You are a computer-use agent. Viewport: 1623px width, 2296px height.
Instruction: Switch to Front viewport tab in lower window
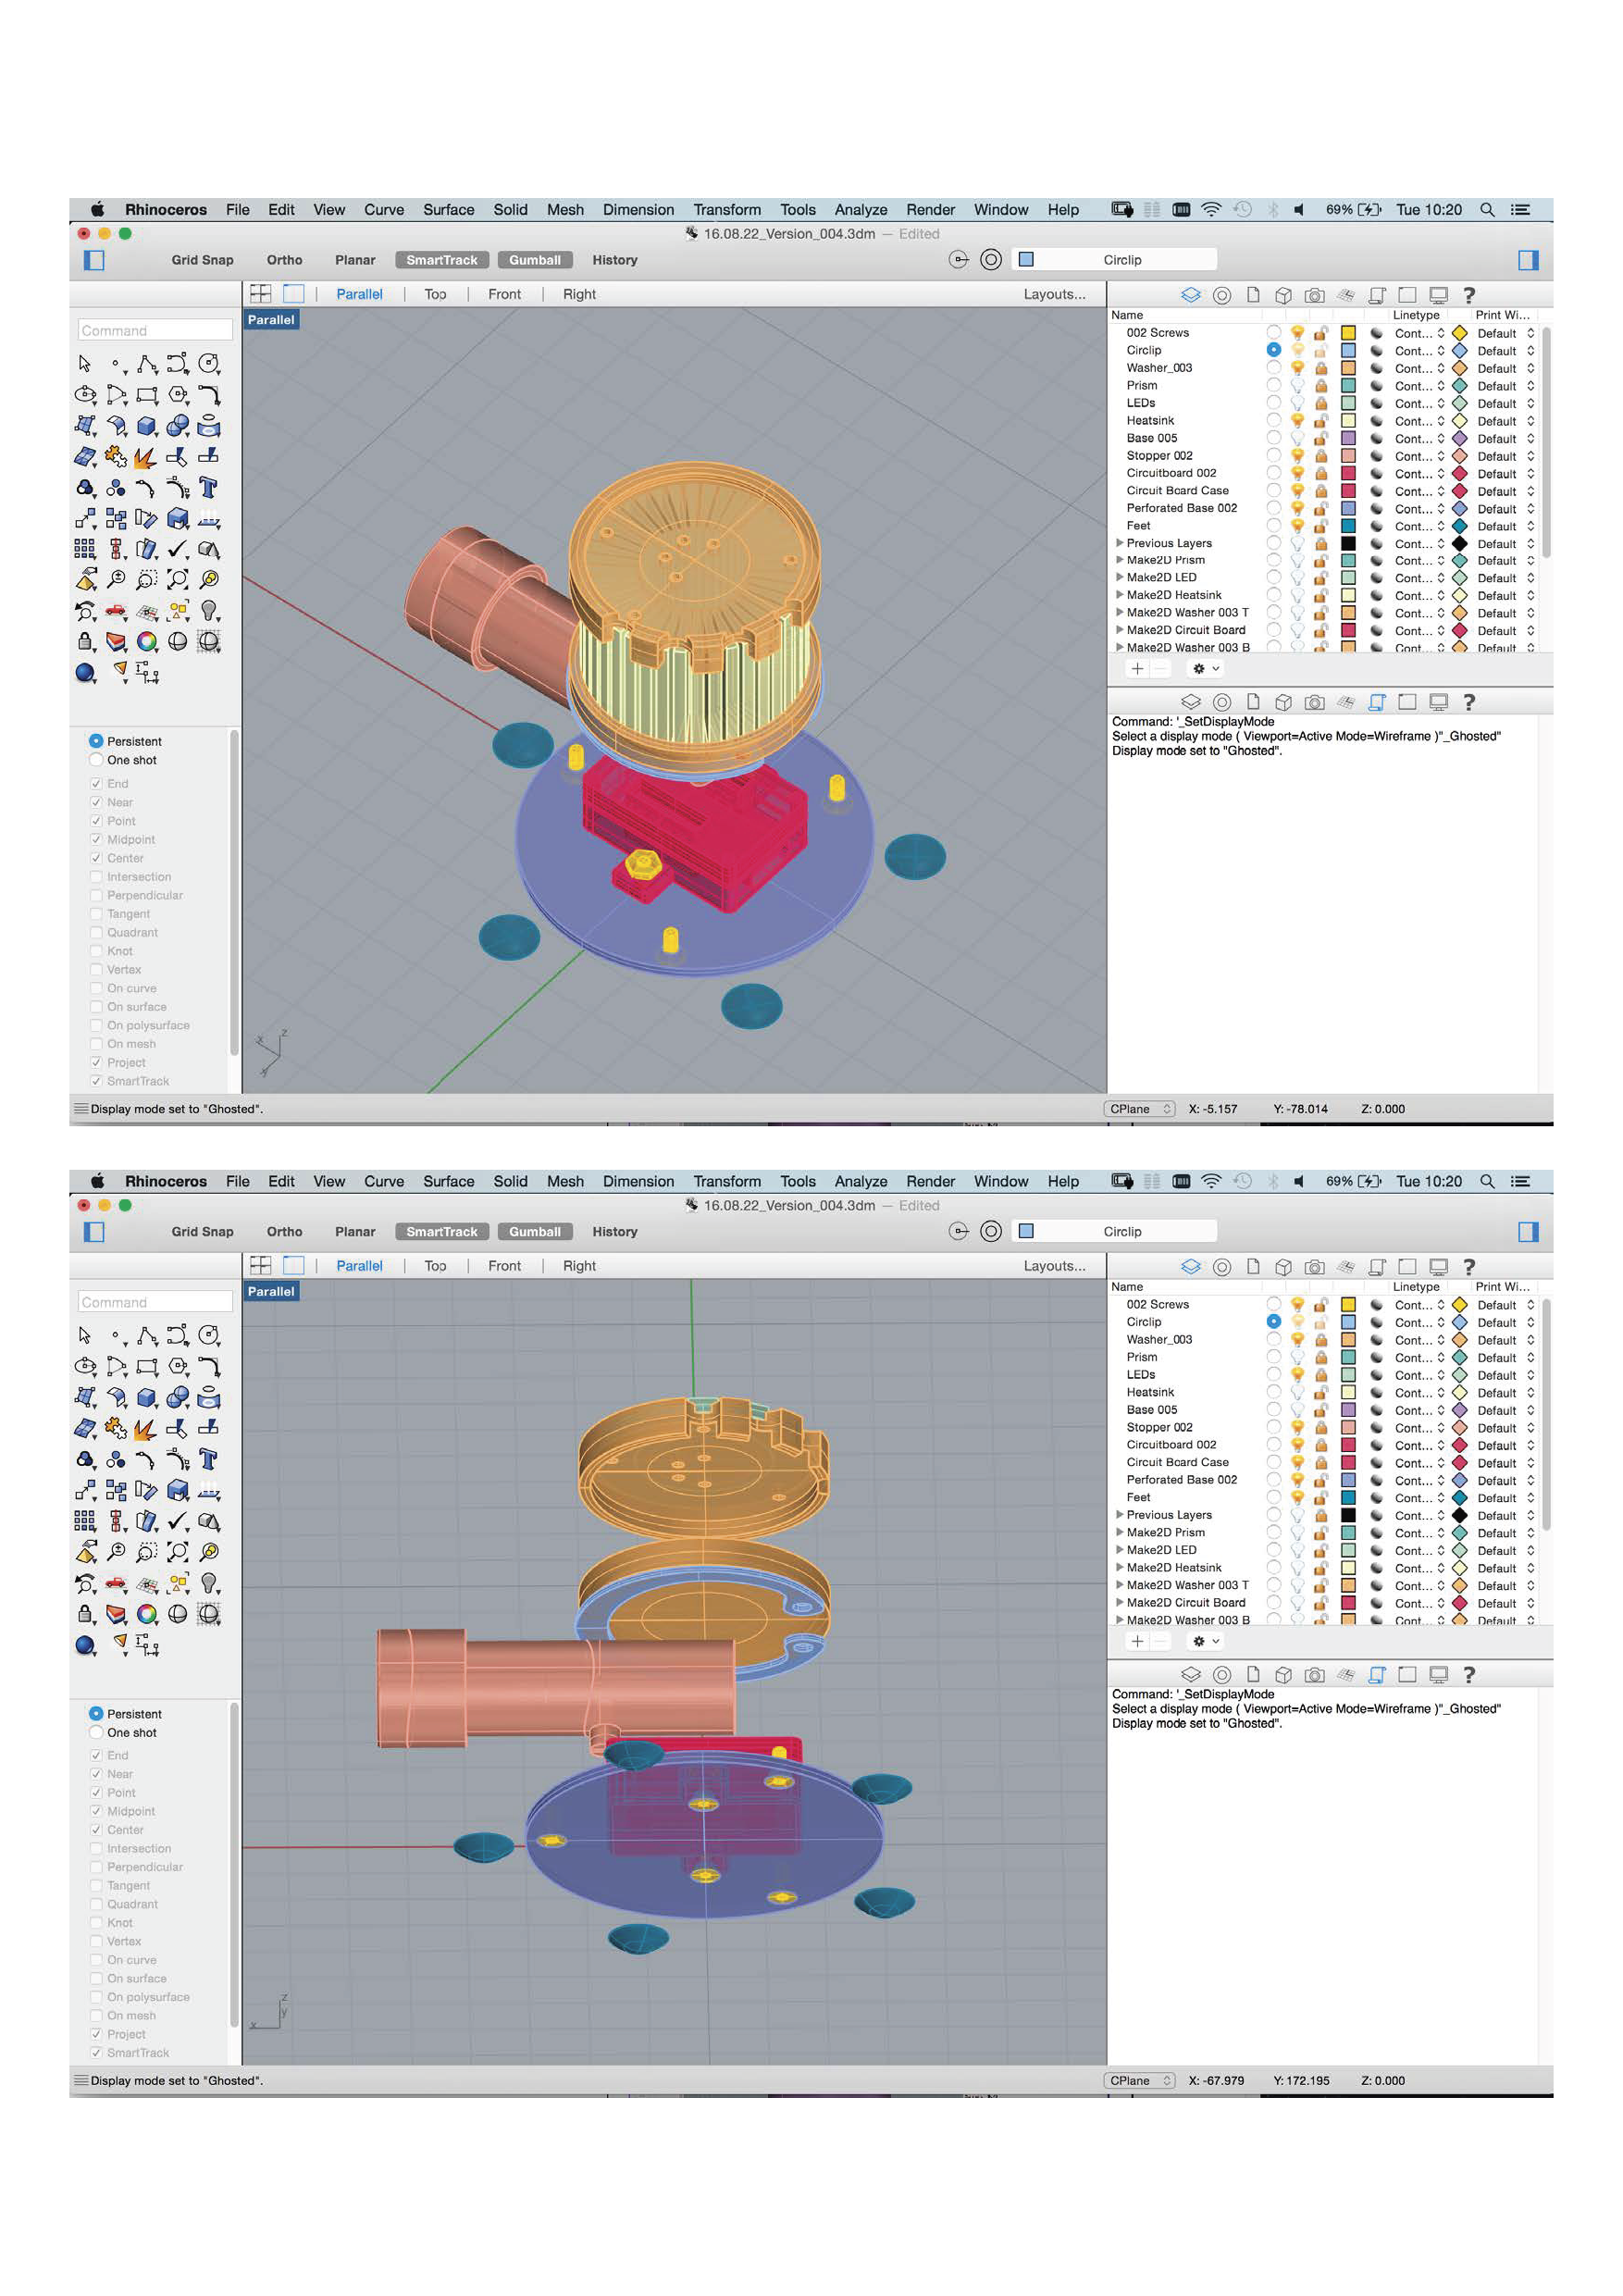[x=504, y=1266]
